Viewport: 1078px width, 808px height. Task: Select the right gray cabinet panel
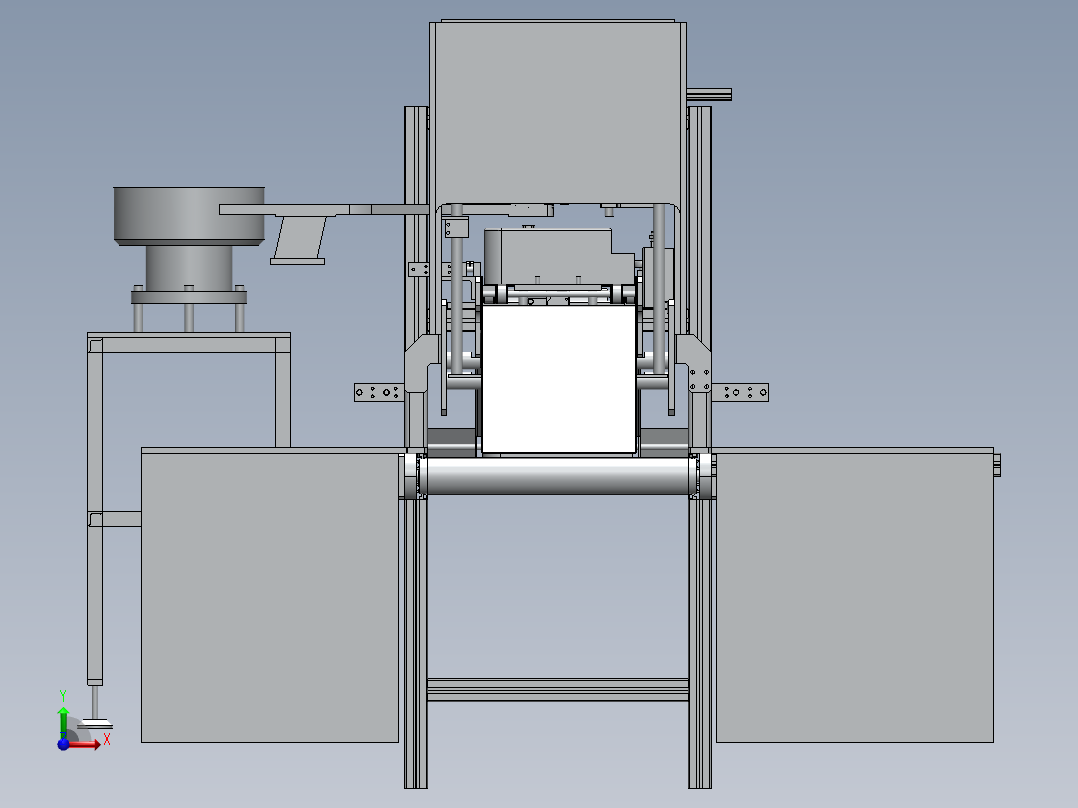(x=855, y=597)
